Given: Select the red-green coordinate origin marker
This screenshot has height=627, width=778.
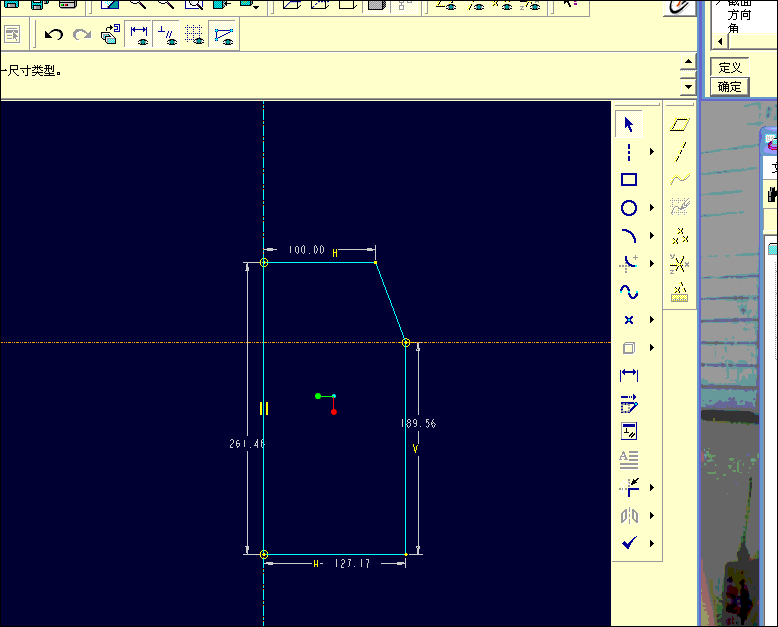Looking at the screenshot, I should coord(327,403).
